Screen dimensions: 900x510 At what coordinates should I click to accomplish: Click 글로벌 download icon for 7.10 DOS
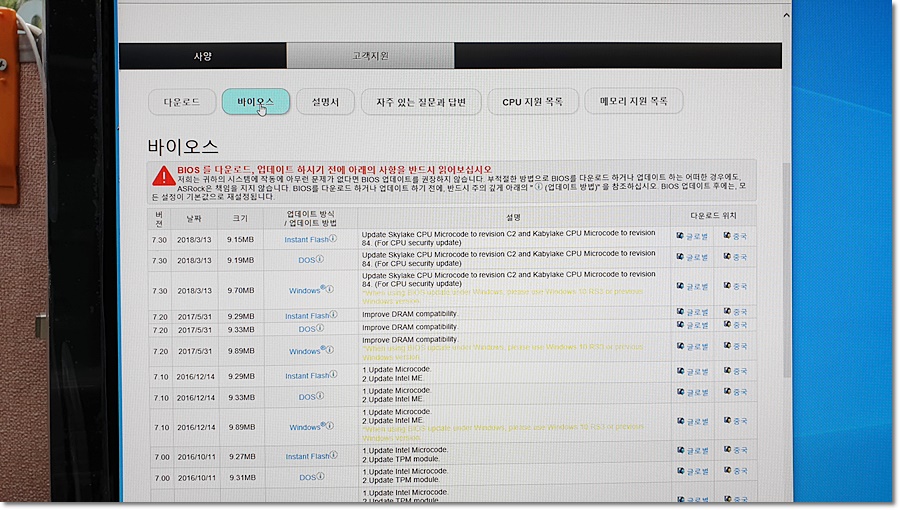(x=680, y=392)
